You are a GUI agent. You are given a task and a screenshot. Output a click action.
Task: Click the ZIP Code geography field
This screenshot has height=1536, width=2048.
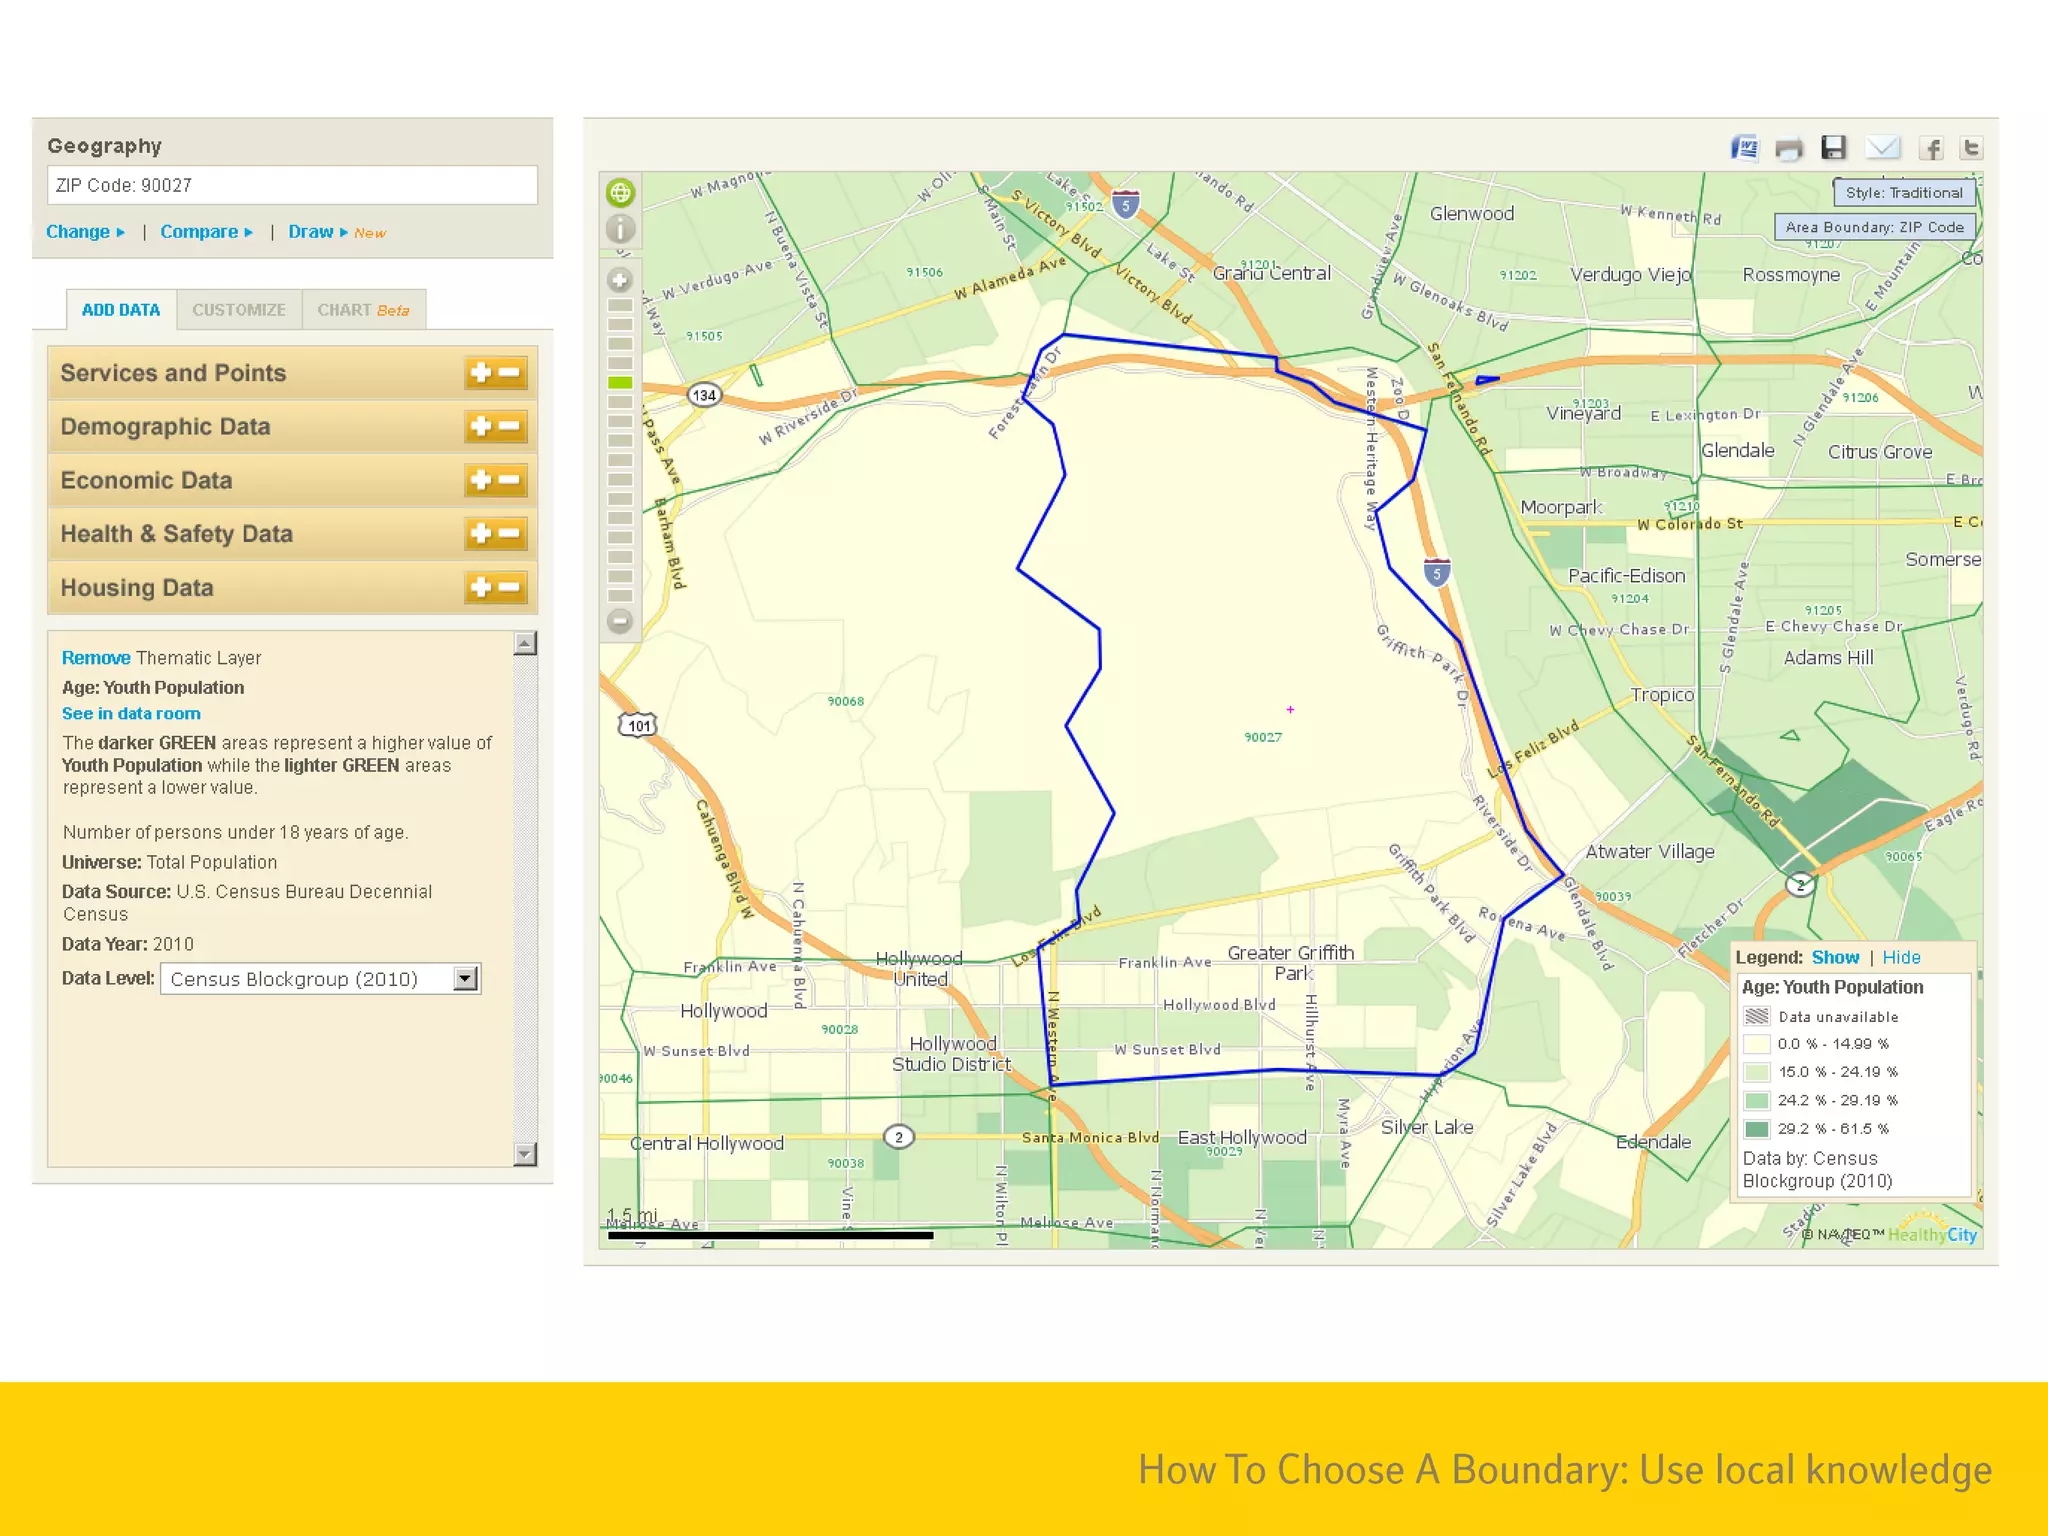[x=292, y=185]
